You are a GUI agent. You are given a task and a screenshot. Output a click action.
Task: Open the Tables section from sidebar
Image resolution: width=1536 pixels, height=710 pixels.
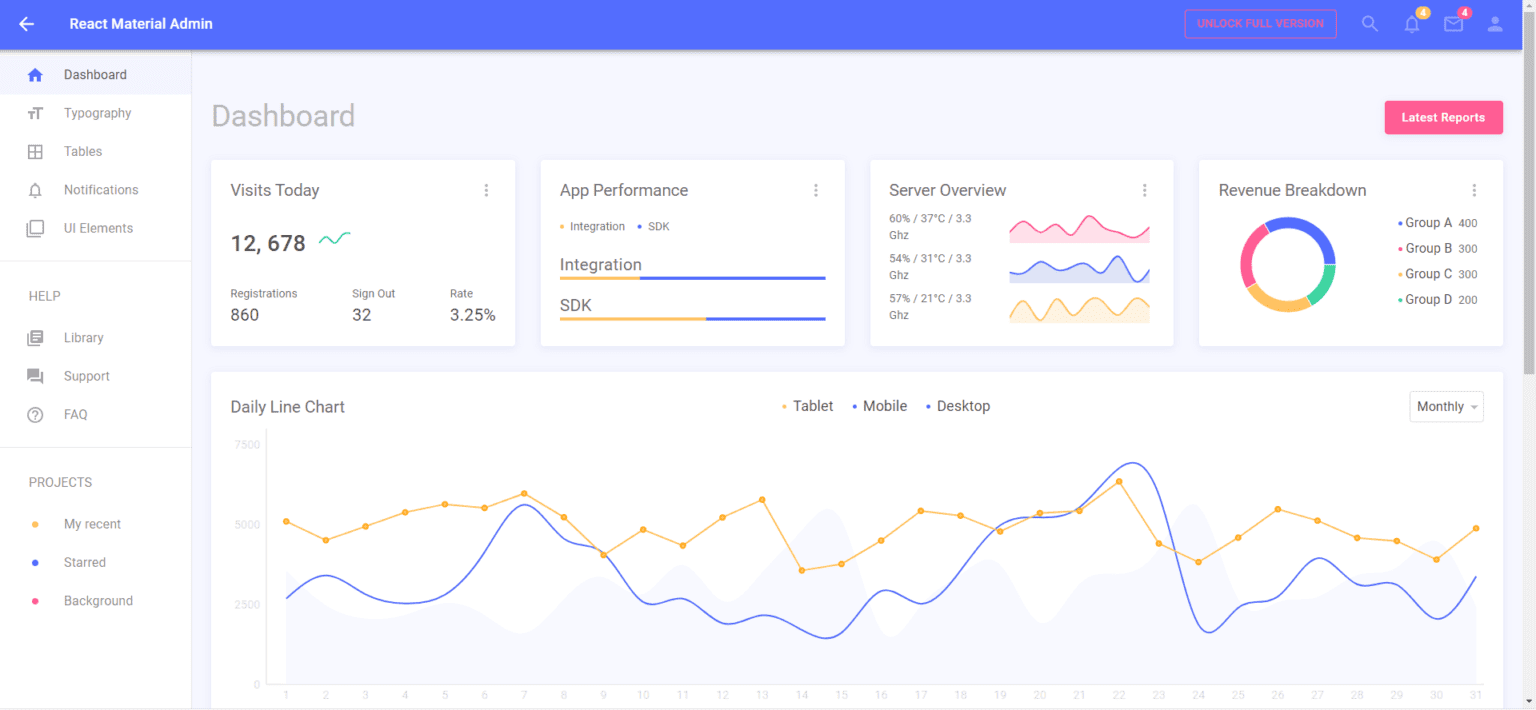point(36,151)
